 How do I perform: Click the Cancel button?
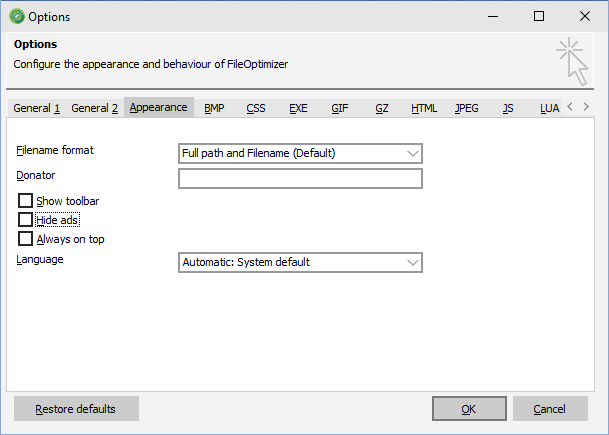pyautogui.click(x=550, y=409)
